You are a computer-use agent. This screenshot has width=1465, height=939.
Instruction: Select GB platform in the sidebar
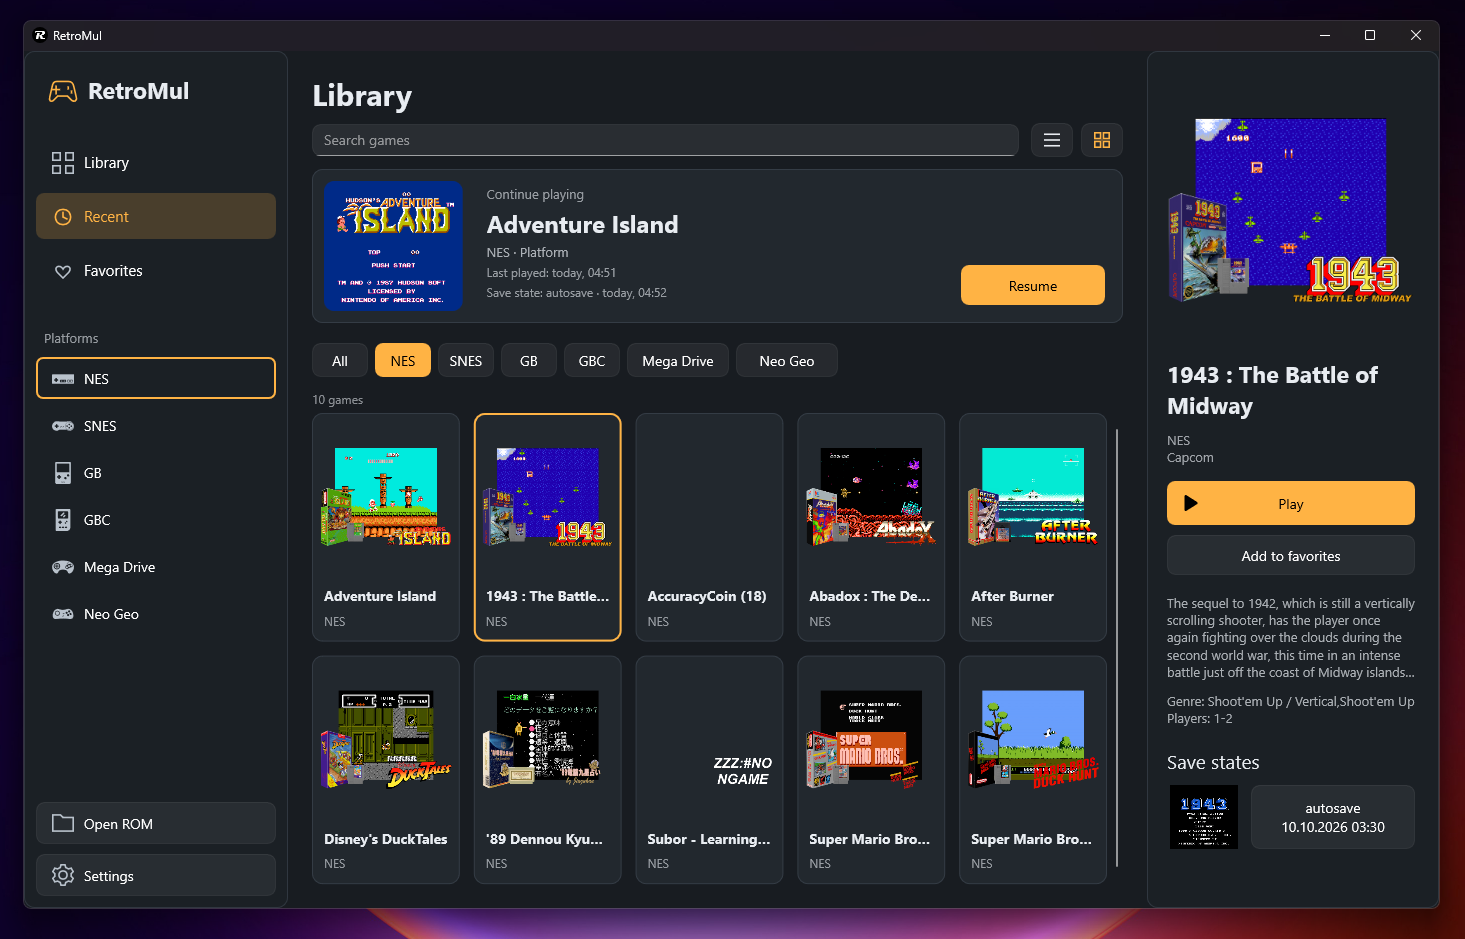coord(156,473)
